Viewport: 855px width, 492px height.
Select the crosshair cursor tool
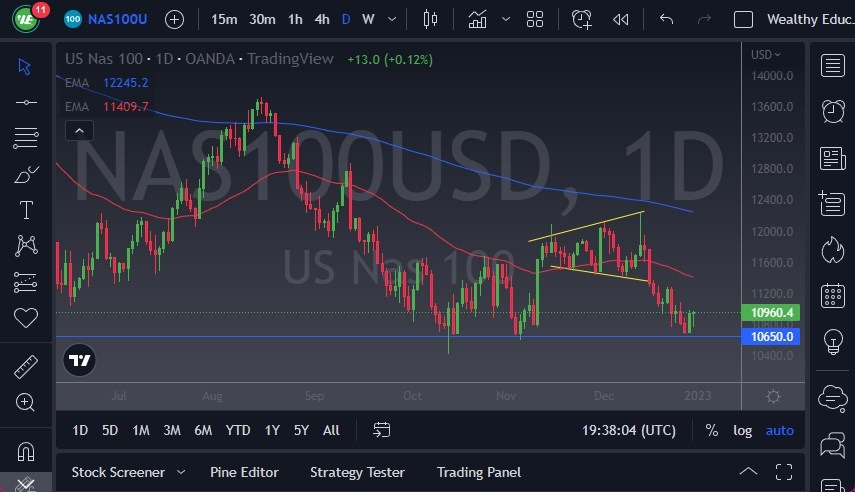(x=25, y=66)
